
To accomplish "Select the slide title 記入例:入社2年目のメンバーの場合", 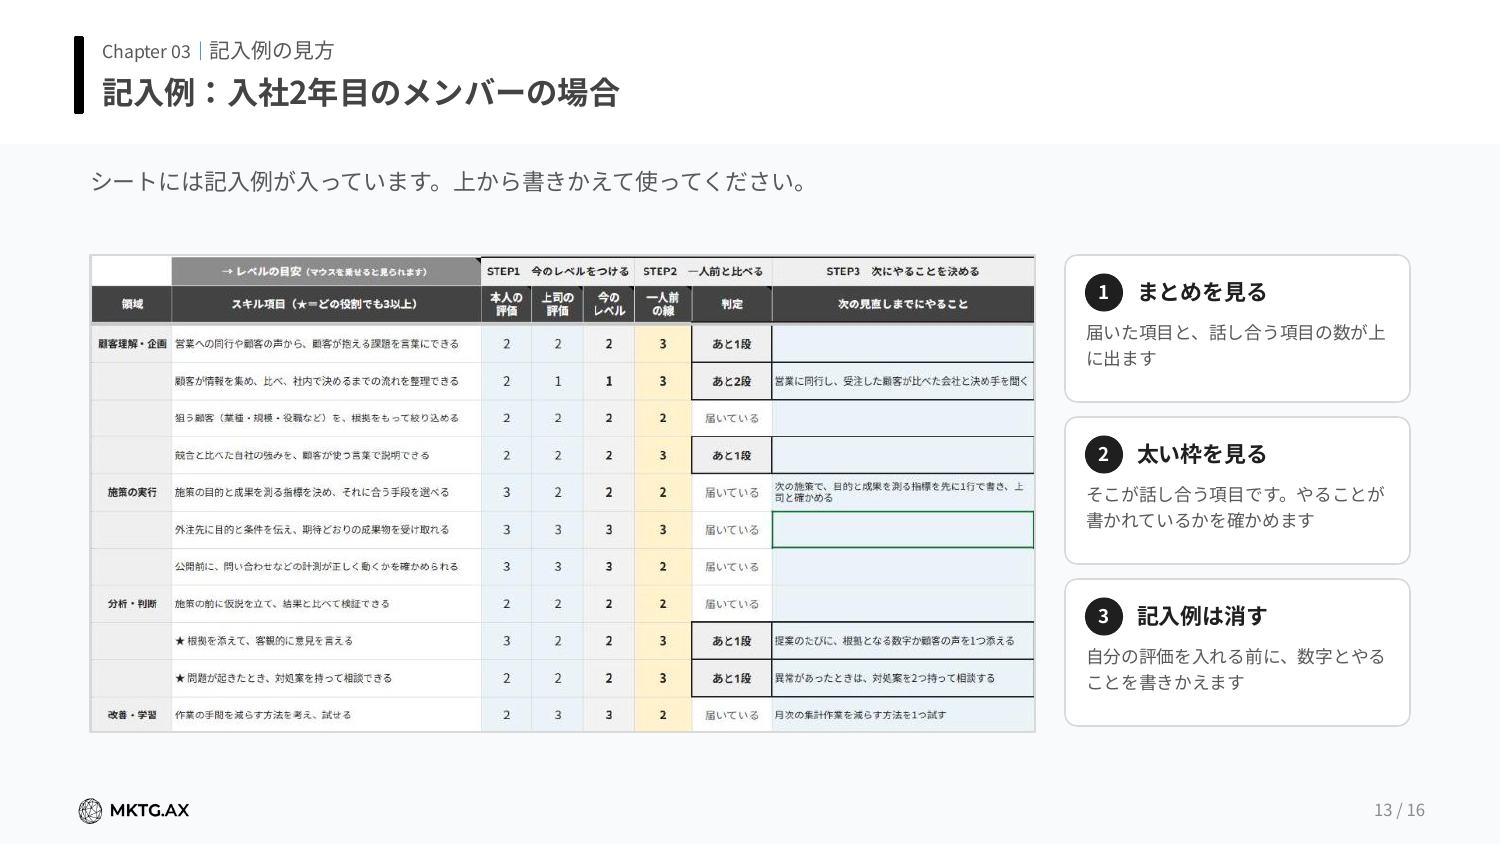I will pos(361,93).
